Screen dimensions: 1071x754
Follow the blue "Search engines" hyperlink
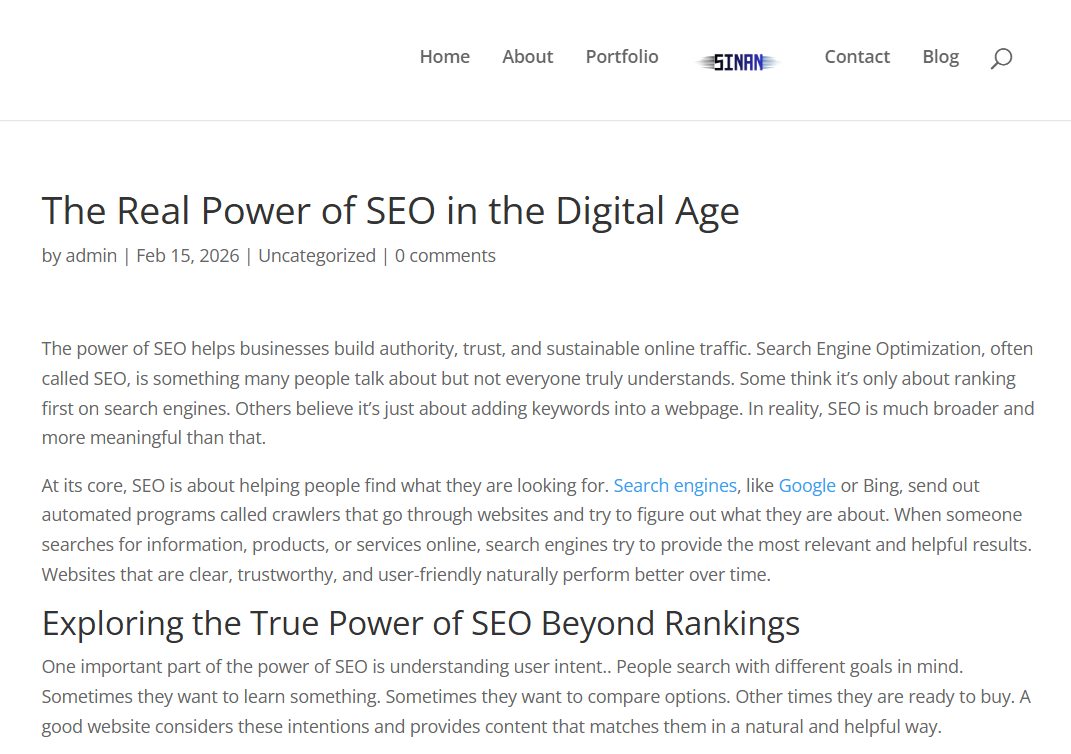[675, 486]
